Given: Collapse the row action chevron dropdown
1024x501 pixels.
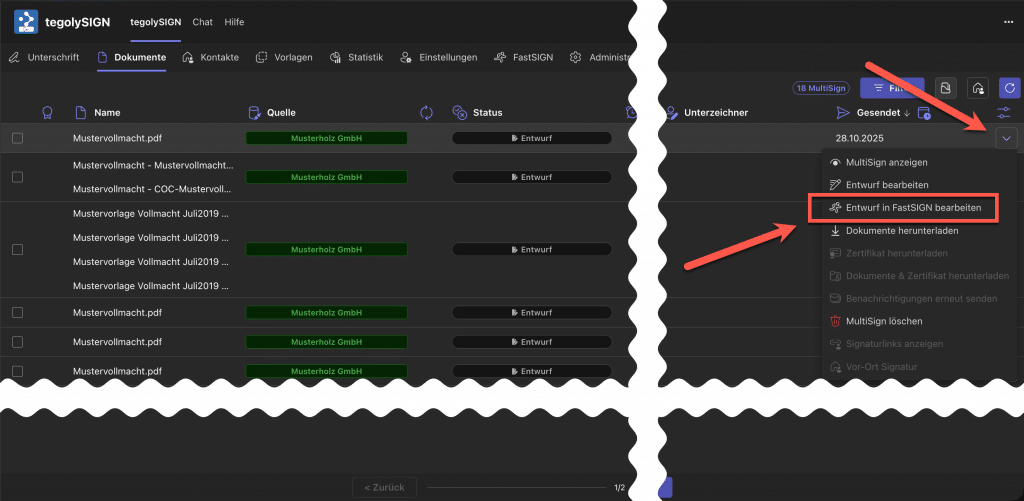Looking at the screenshot, I should click(1006, 139).
